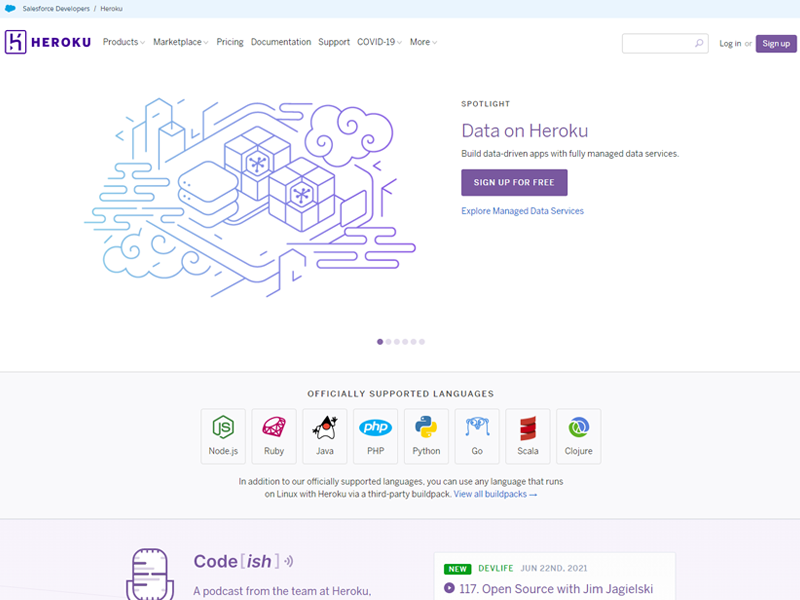The width and height of the screenshot is (800, 600).
Task: Click the Log in link
Action: (730, 43)
